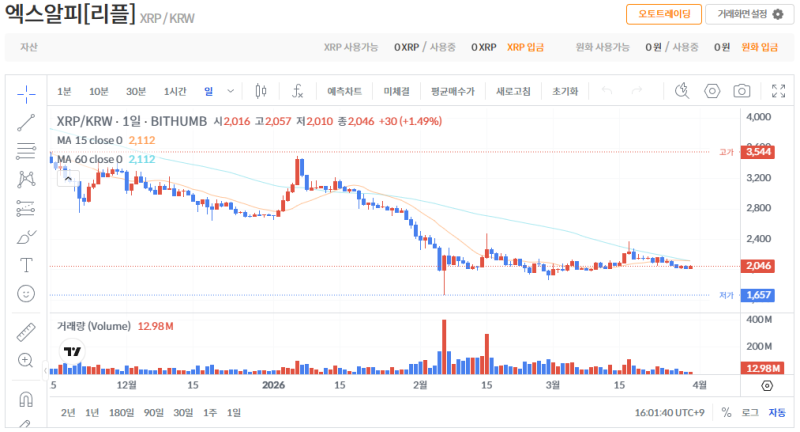This screenshot has height=432, width=800.
Task: Click the XRP/KRW · 1일 · BITHUMB symbol title
Action: tap(132, 121)
